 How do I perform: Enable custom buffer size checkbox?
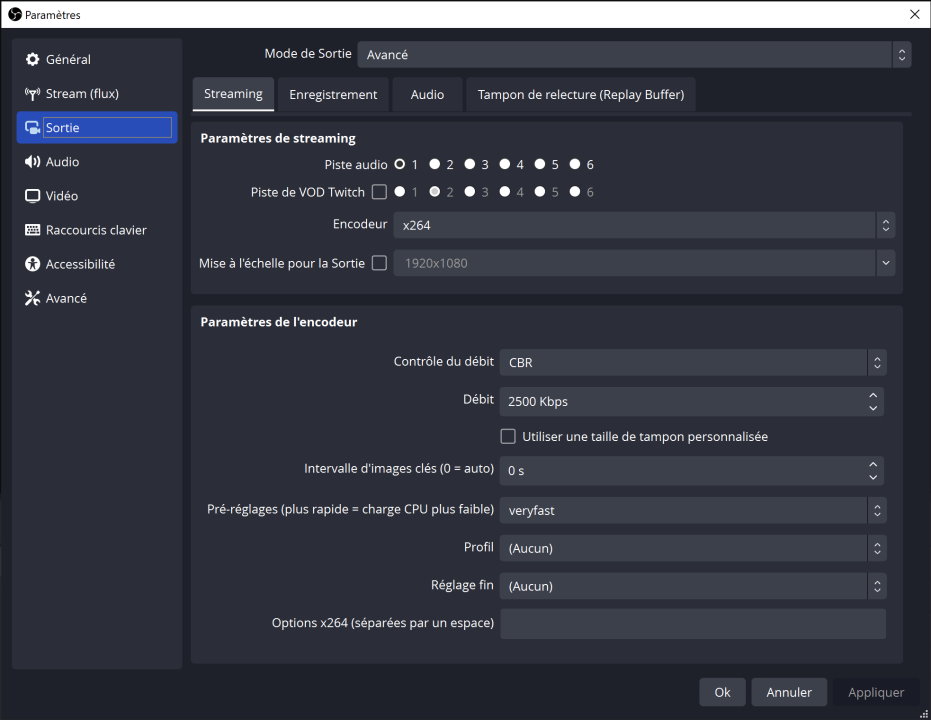point(508,437)
